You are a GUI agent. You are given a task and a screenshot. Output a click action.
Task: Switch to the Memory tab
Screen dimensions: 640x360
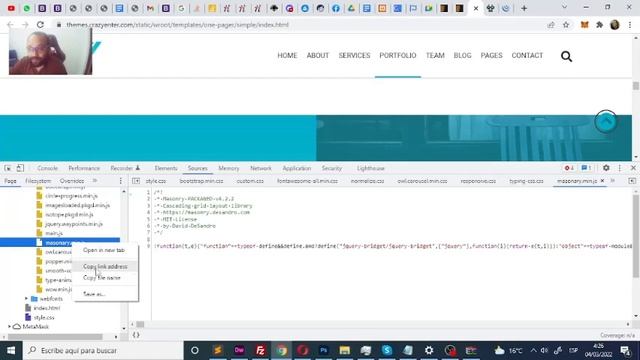point(229,168)
